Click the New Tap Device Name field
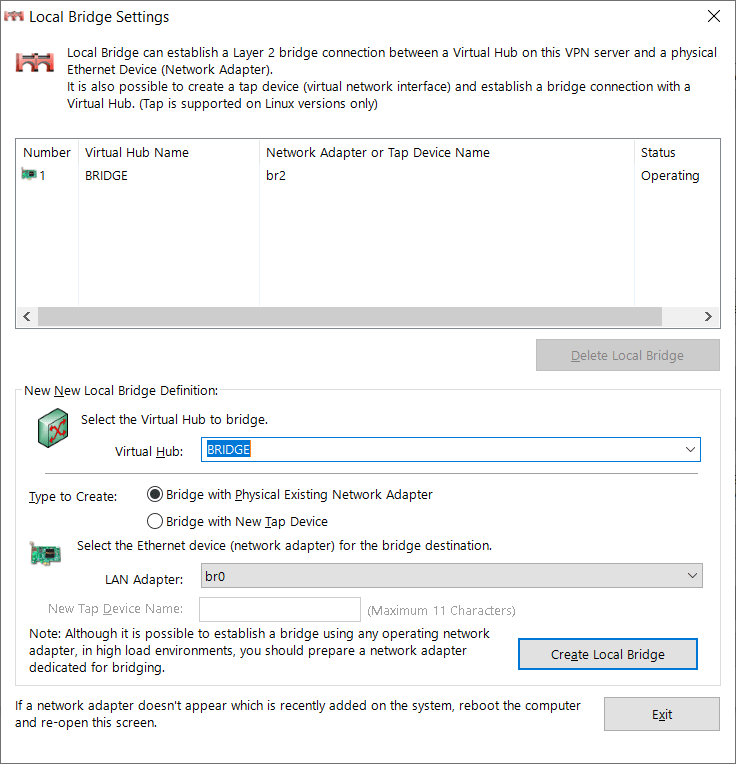736x764 pixels. (x=280, y=610)
